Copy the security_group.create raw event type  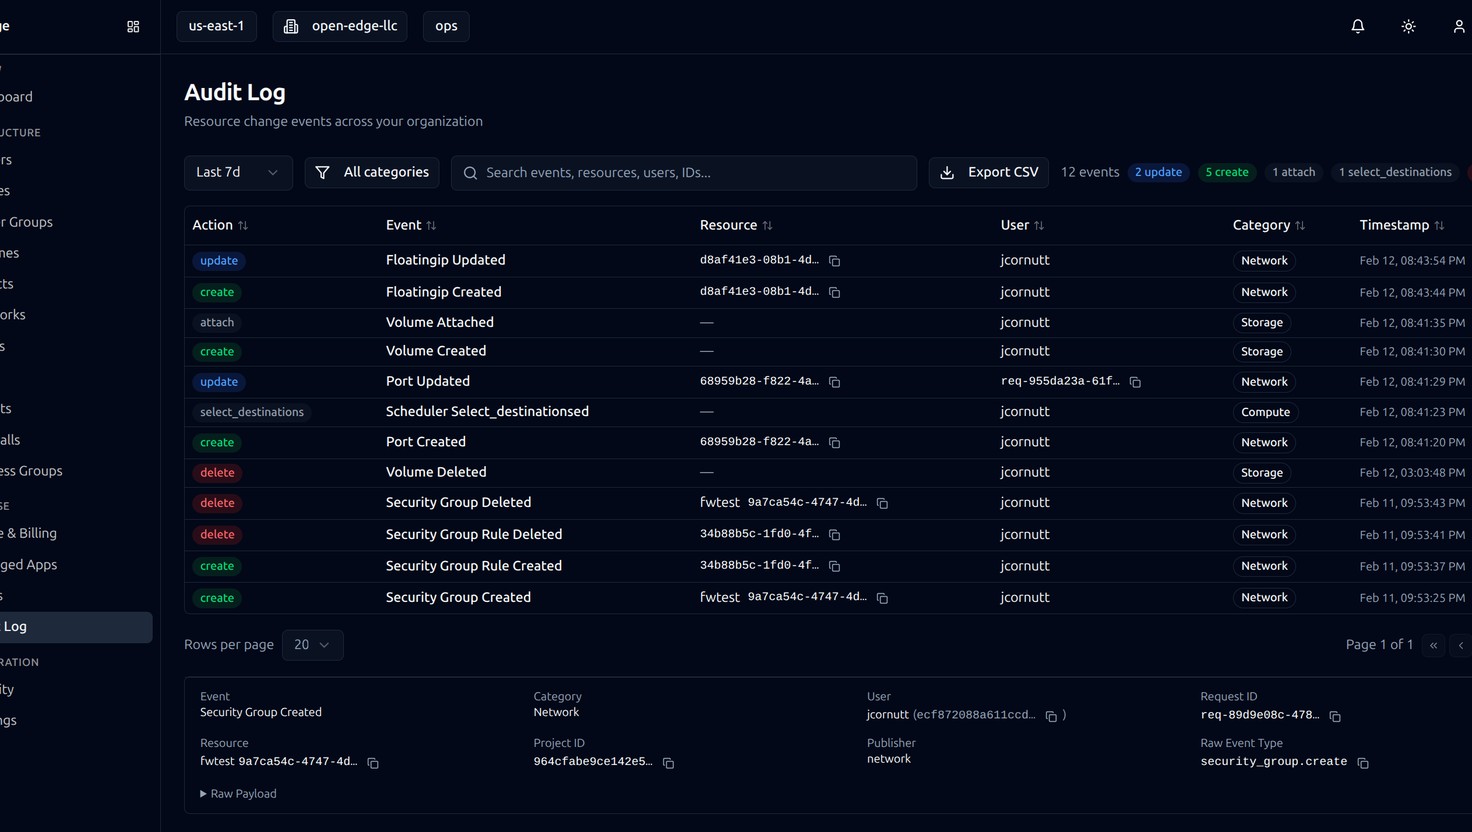[1362, 762]
